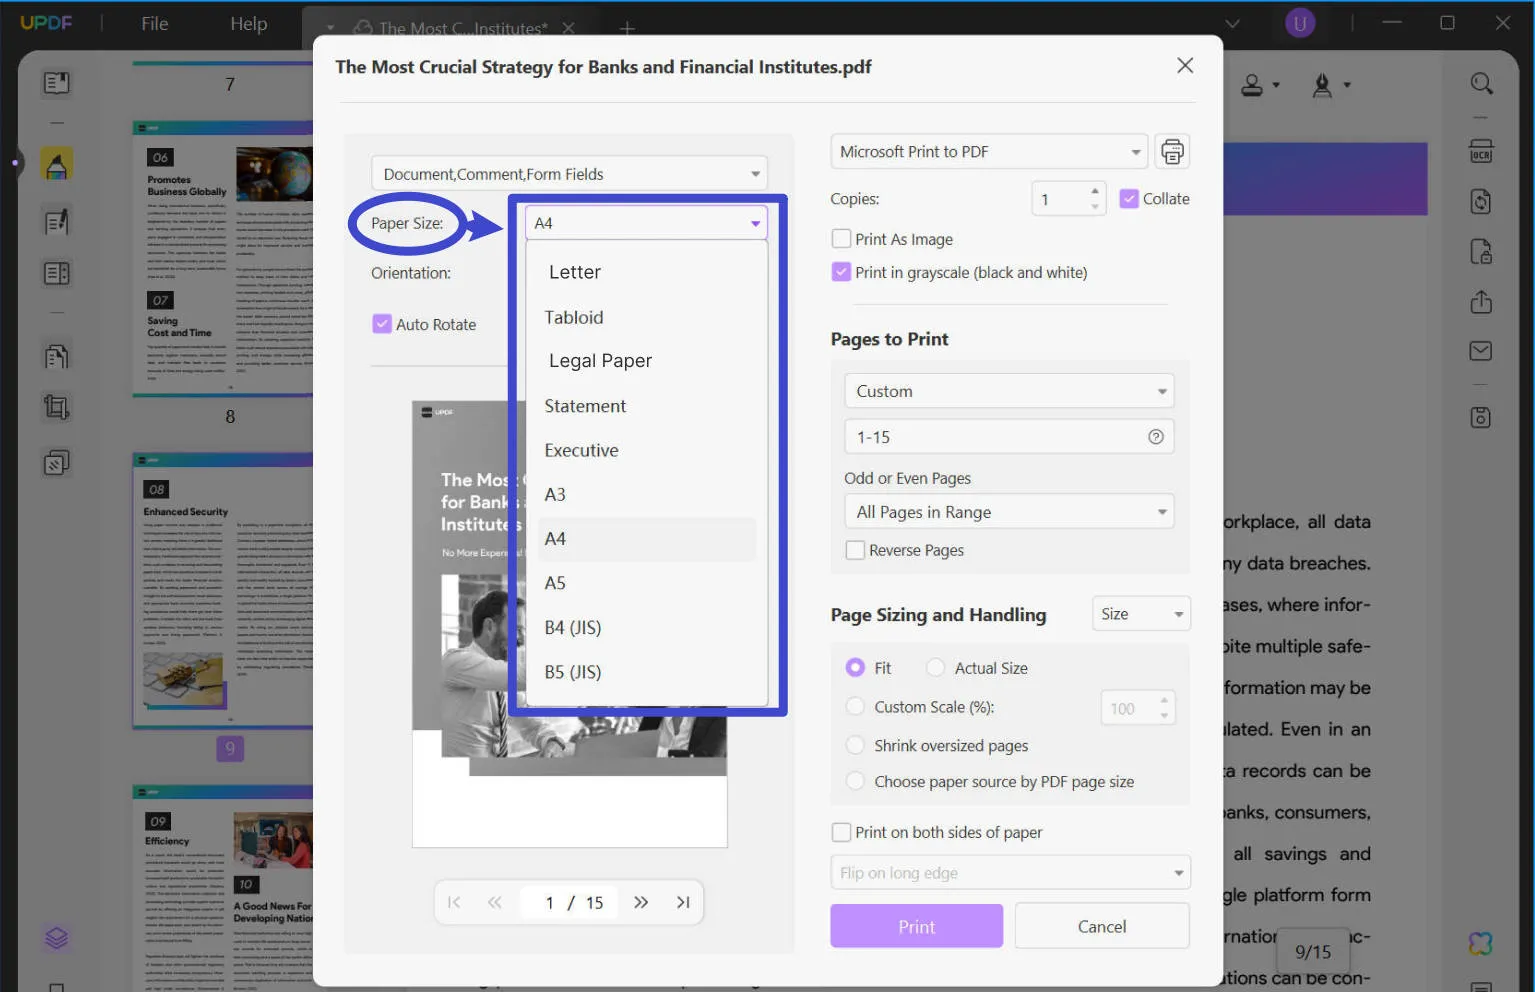The height and width of the screenshot is (992, 1535).
Task: Open the All Pages in Range dropdown
Action: click(1008, 512)
